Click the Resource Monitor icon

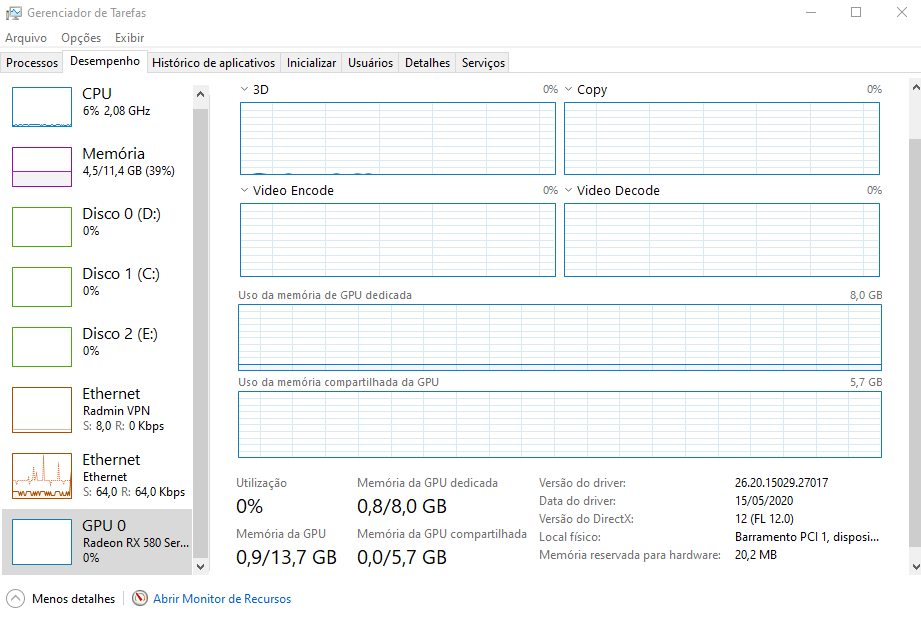[140, 599]
